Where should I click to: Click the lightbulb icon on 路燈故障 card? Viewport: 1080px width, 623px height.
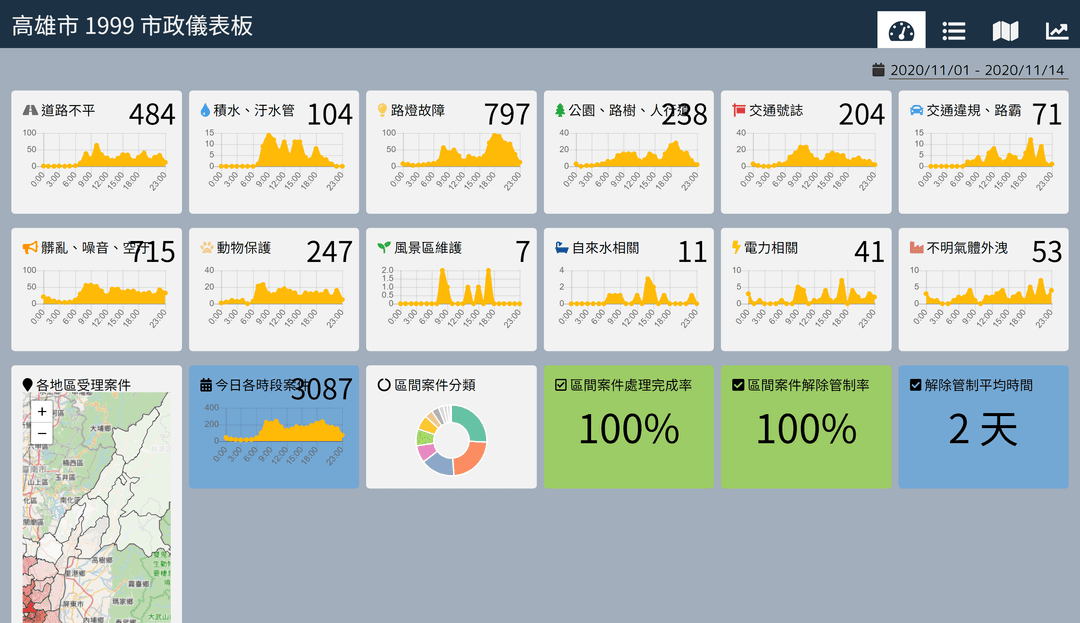pos(382,110)
